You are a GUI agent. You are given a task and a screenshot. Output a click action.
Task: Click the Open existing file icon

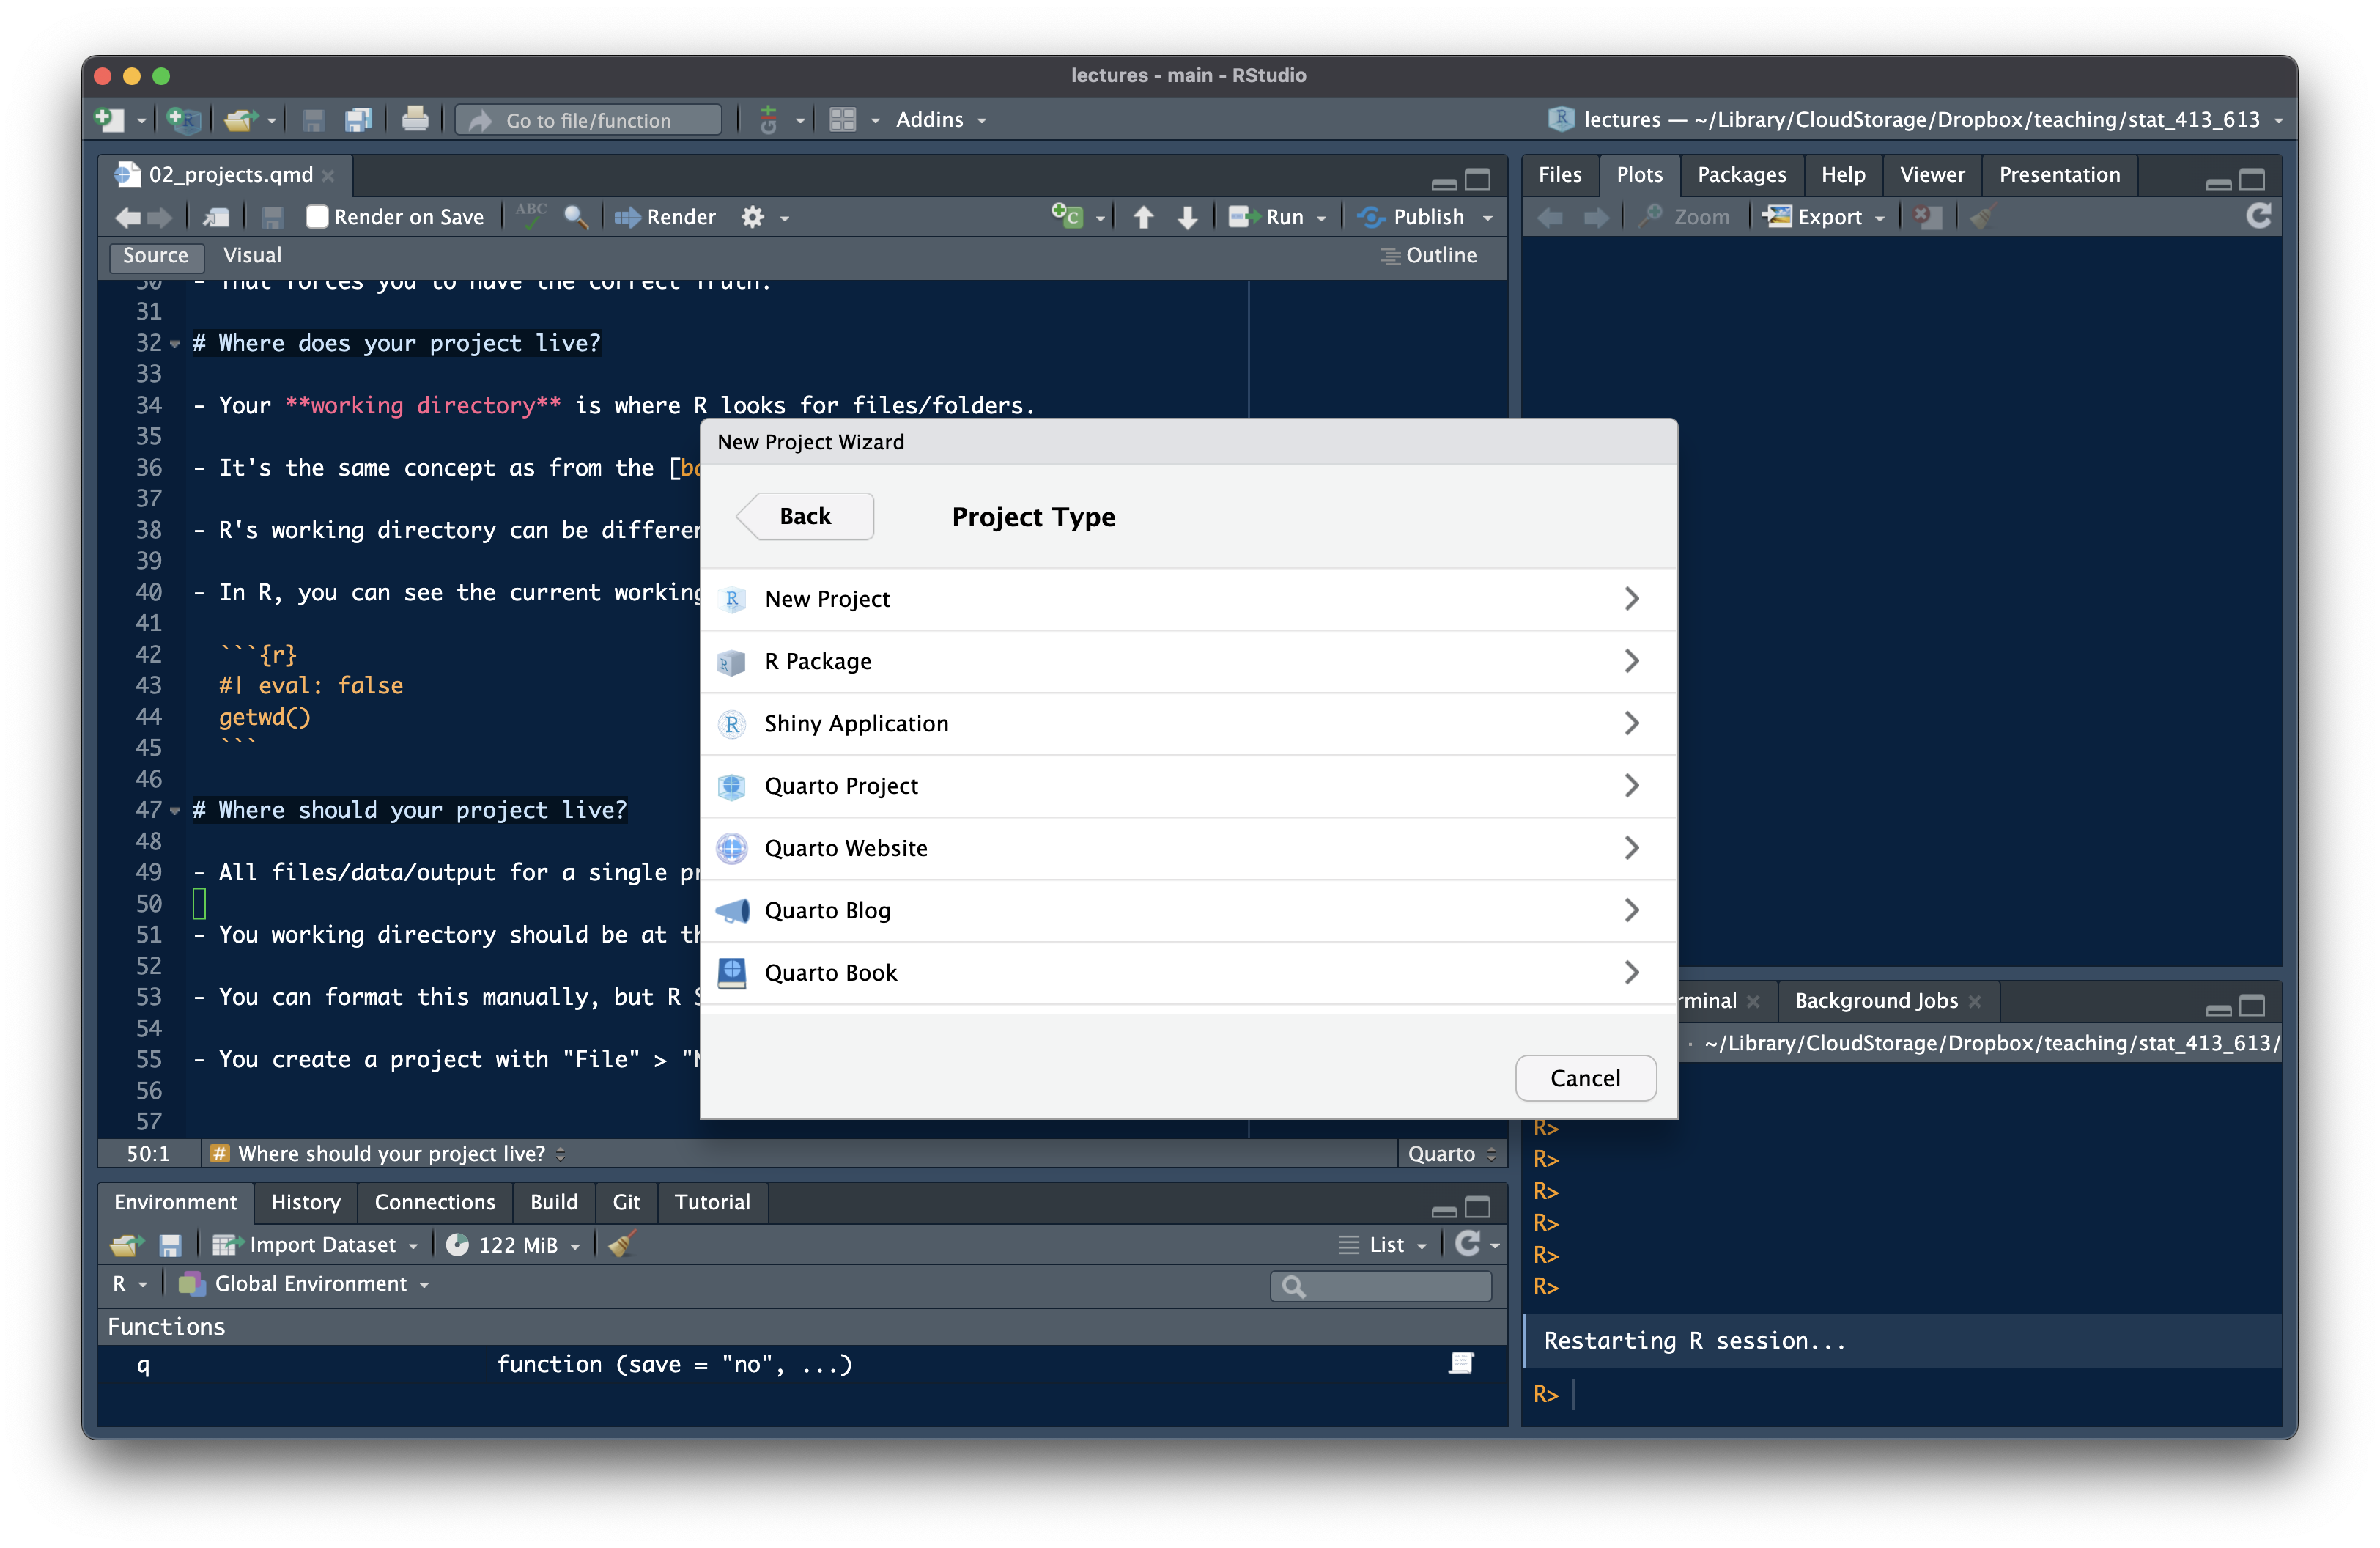click(x=241, y=120)
